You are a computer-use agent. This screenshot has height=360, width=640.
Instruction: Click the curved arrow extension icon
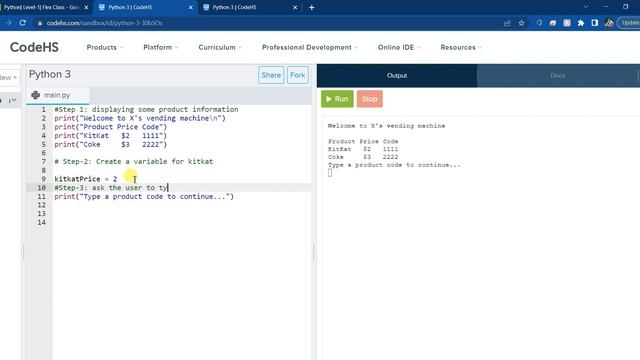[553, 23]
